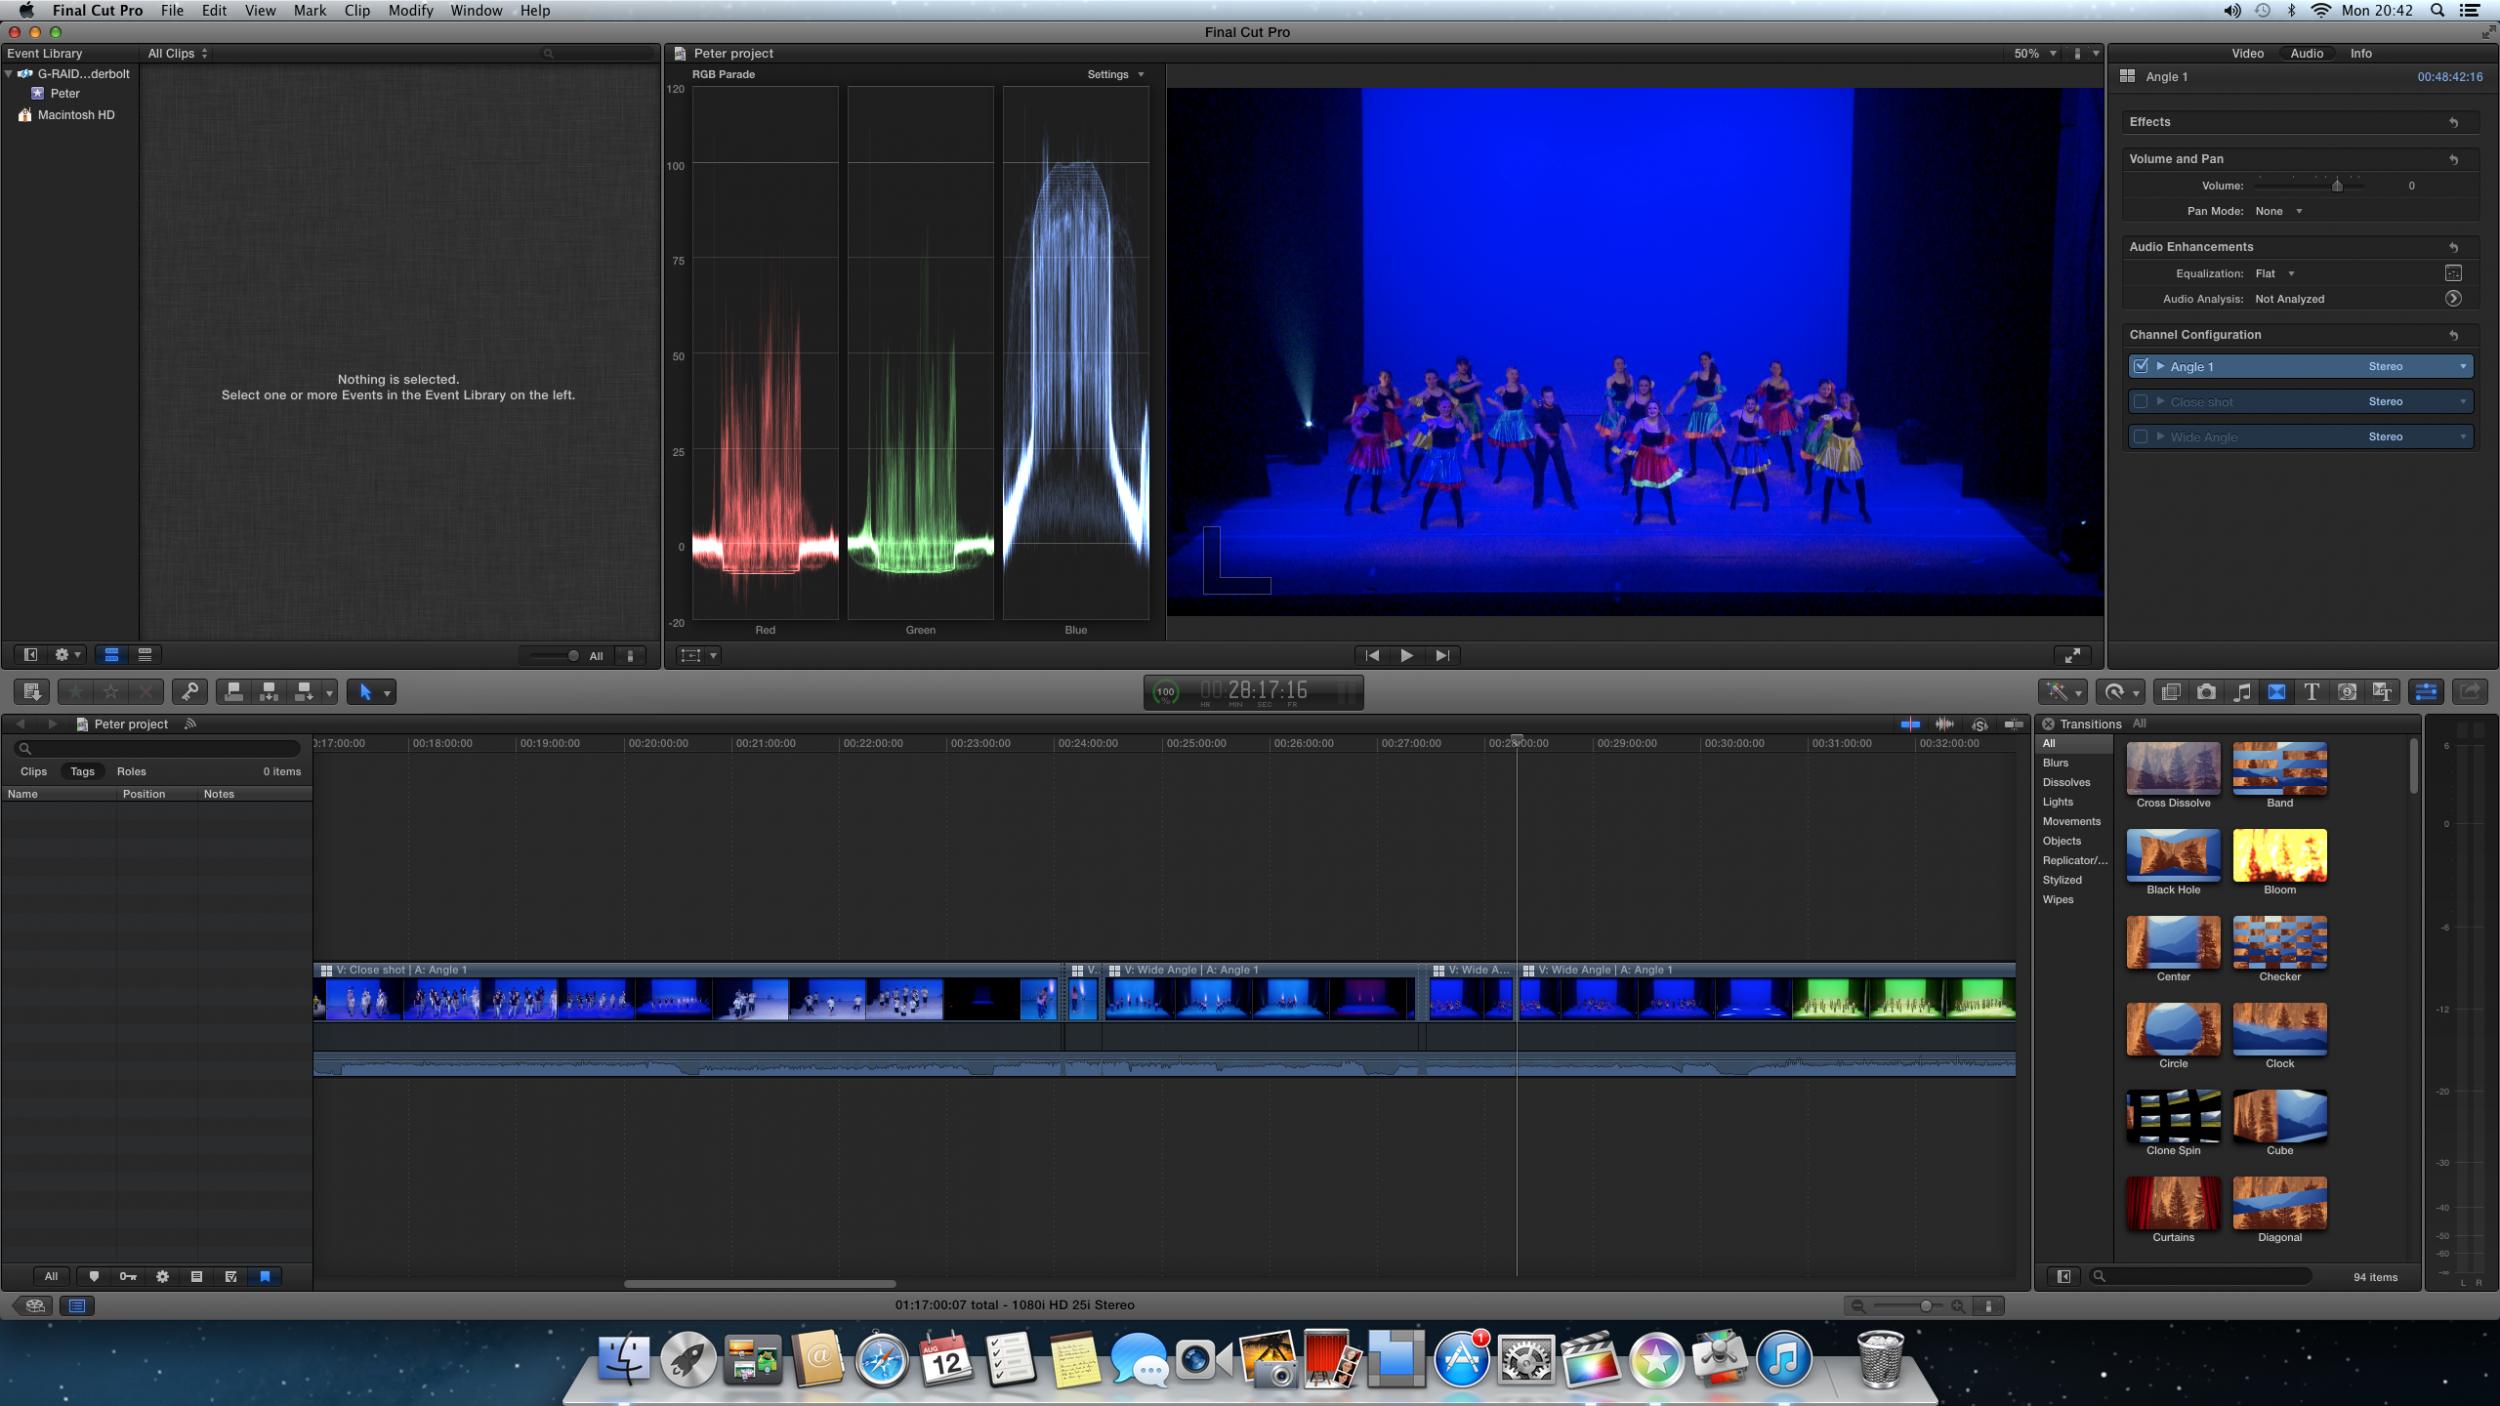Reset the Volume and Pan section

pyautogui.click(x=2453, y=159)
